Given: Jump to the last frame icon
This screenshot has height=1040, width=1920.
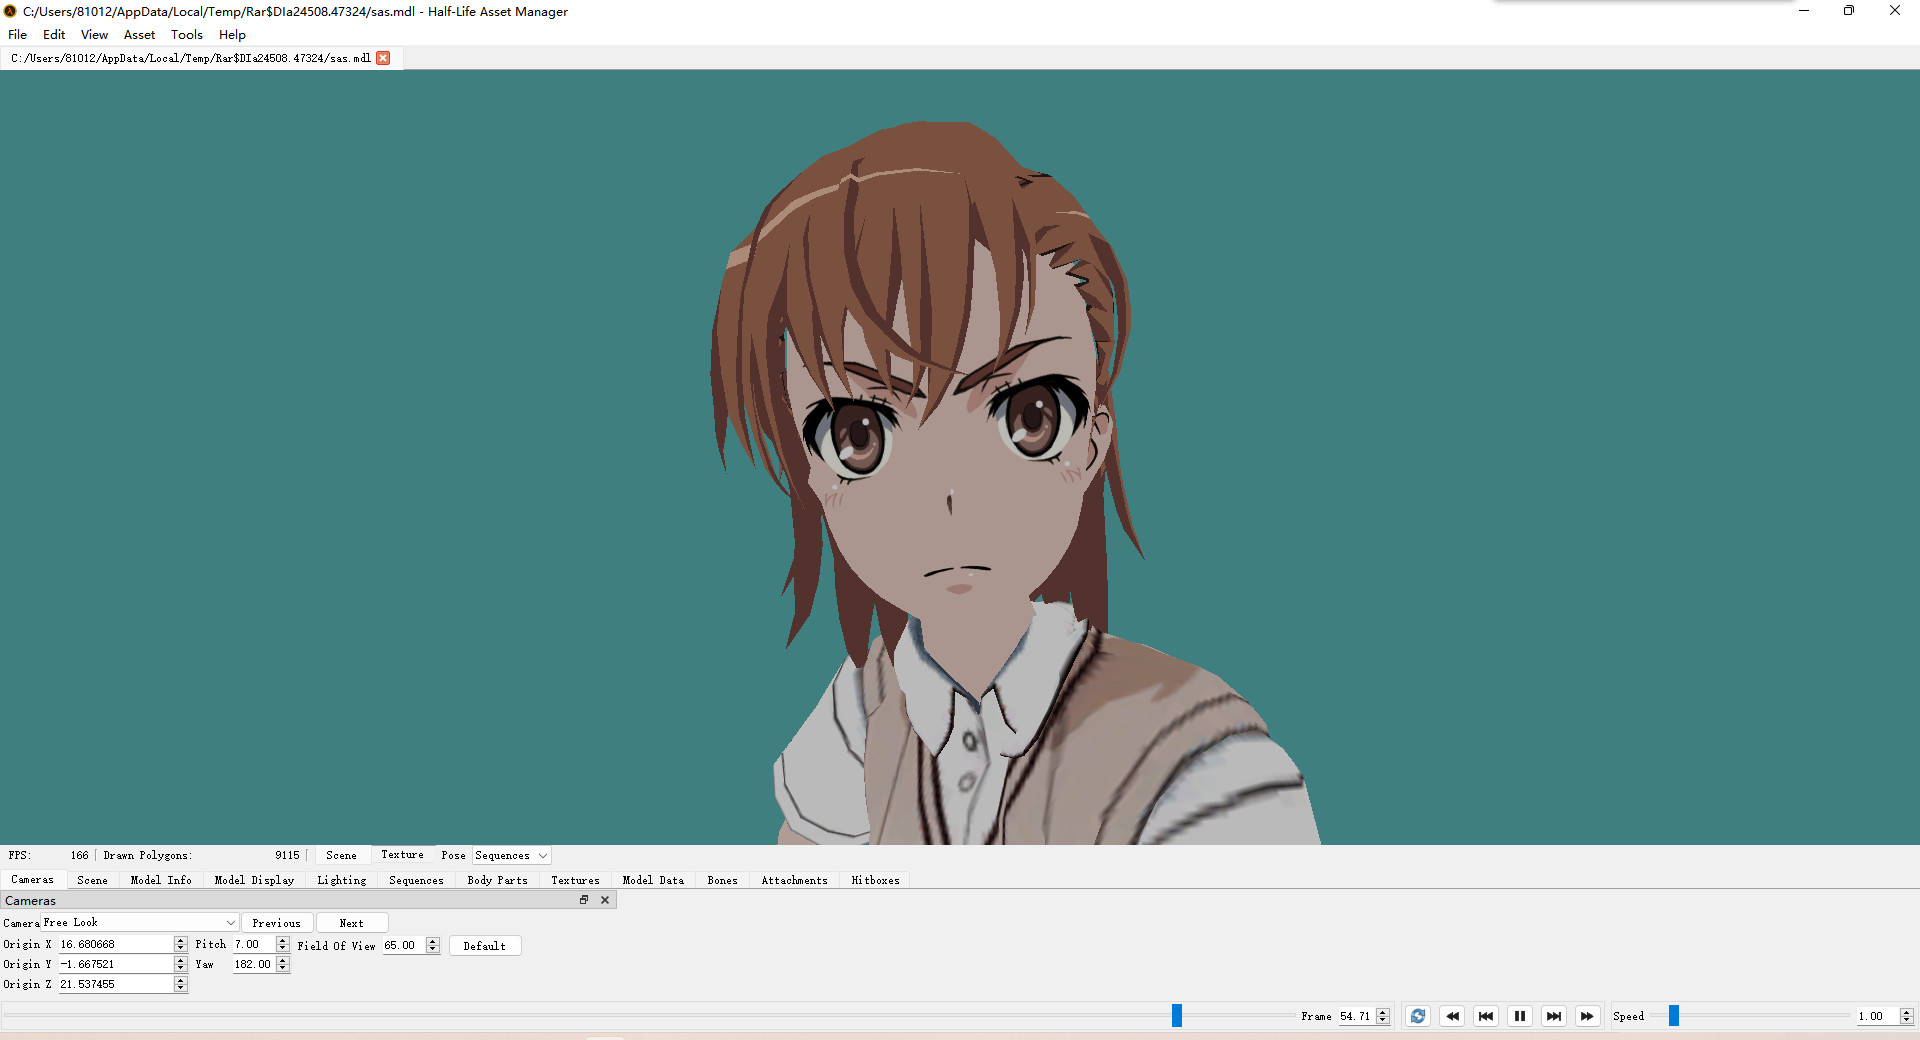Looking at the screenshot, I should pos(1553,1016).
